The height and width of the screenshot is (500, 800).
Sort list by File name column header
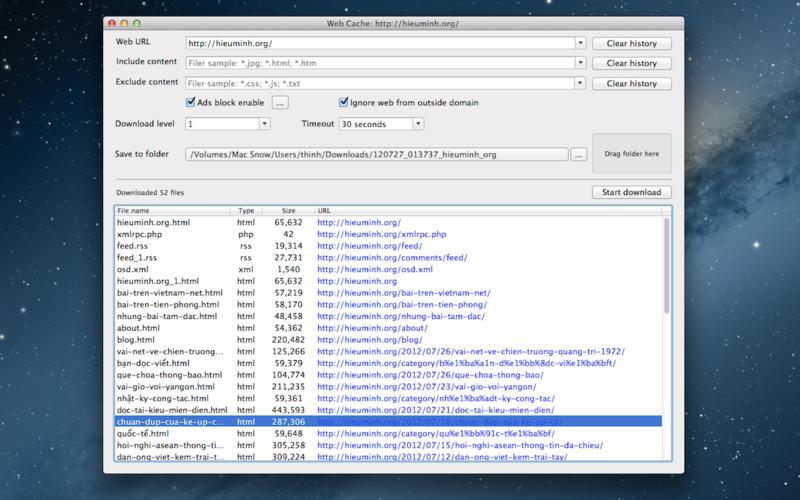pyautogui.click(x=172, y=211)
